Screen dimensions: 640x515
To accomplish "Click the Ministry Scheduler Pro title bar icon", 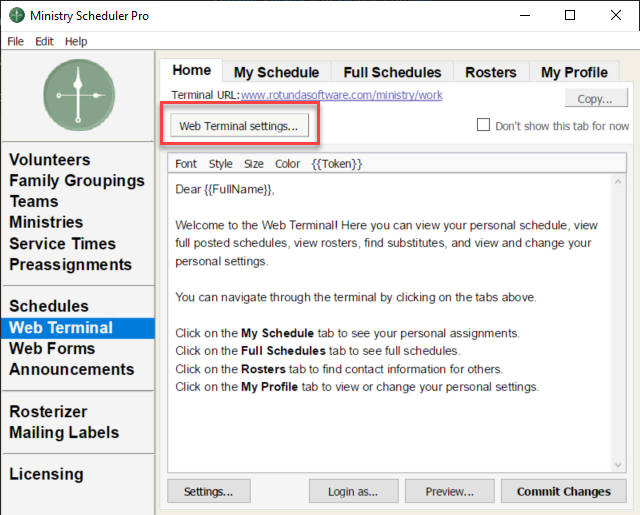I will [17, 16].
